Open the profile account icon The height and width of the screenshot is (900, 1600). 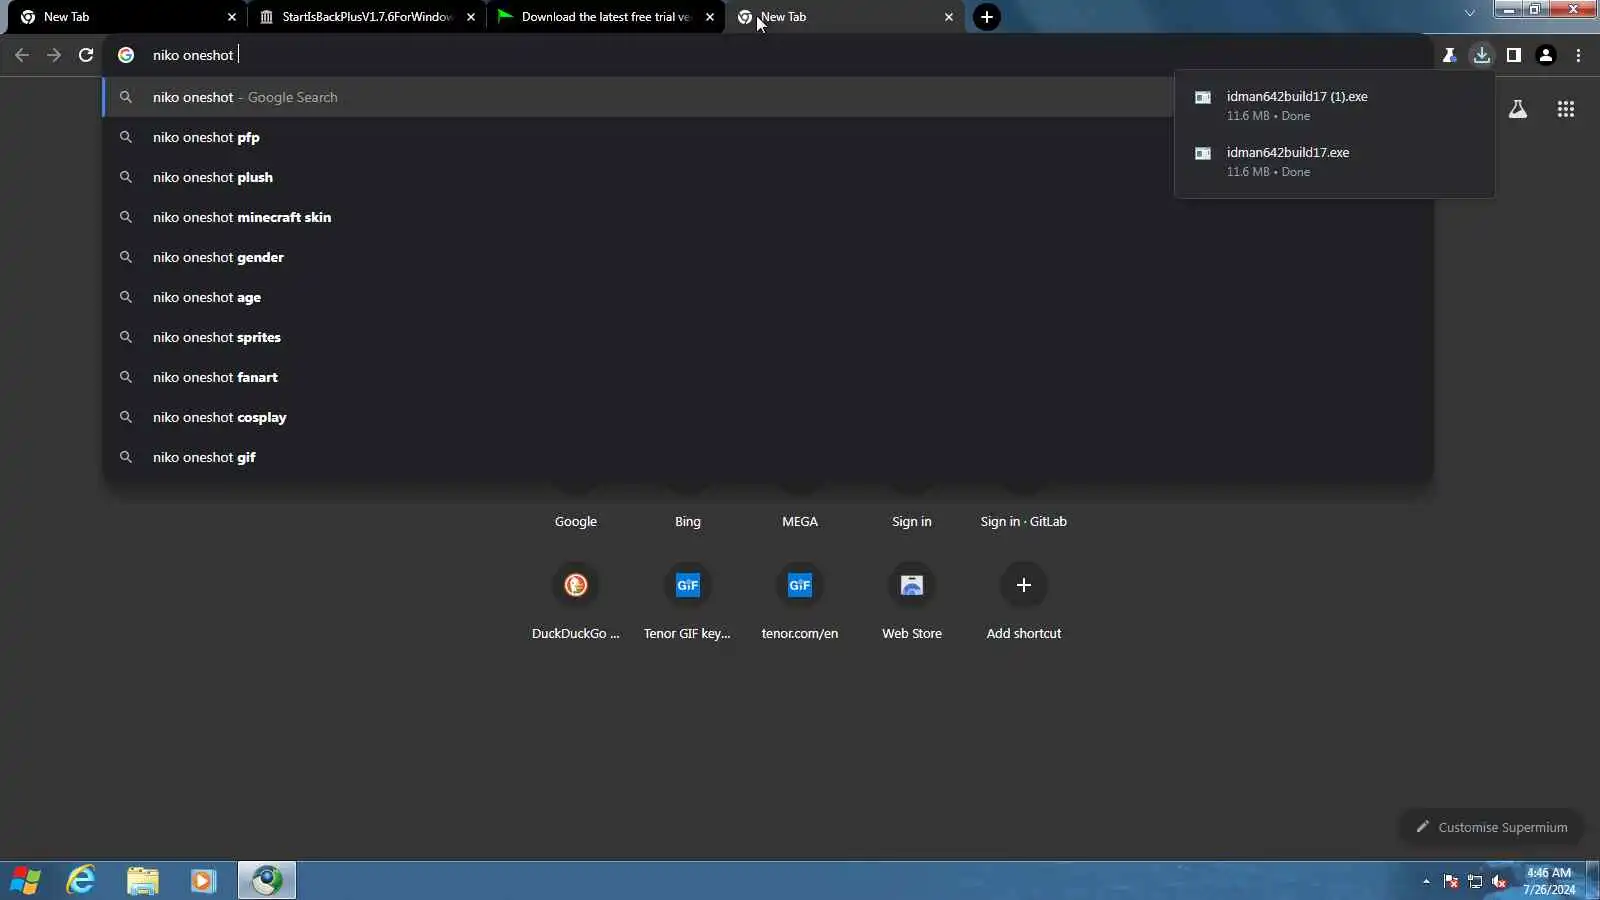coord(1546,55)
